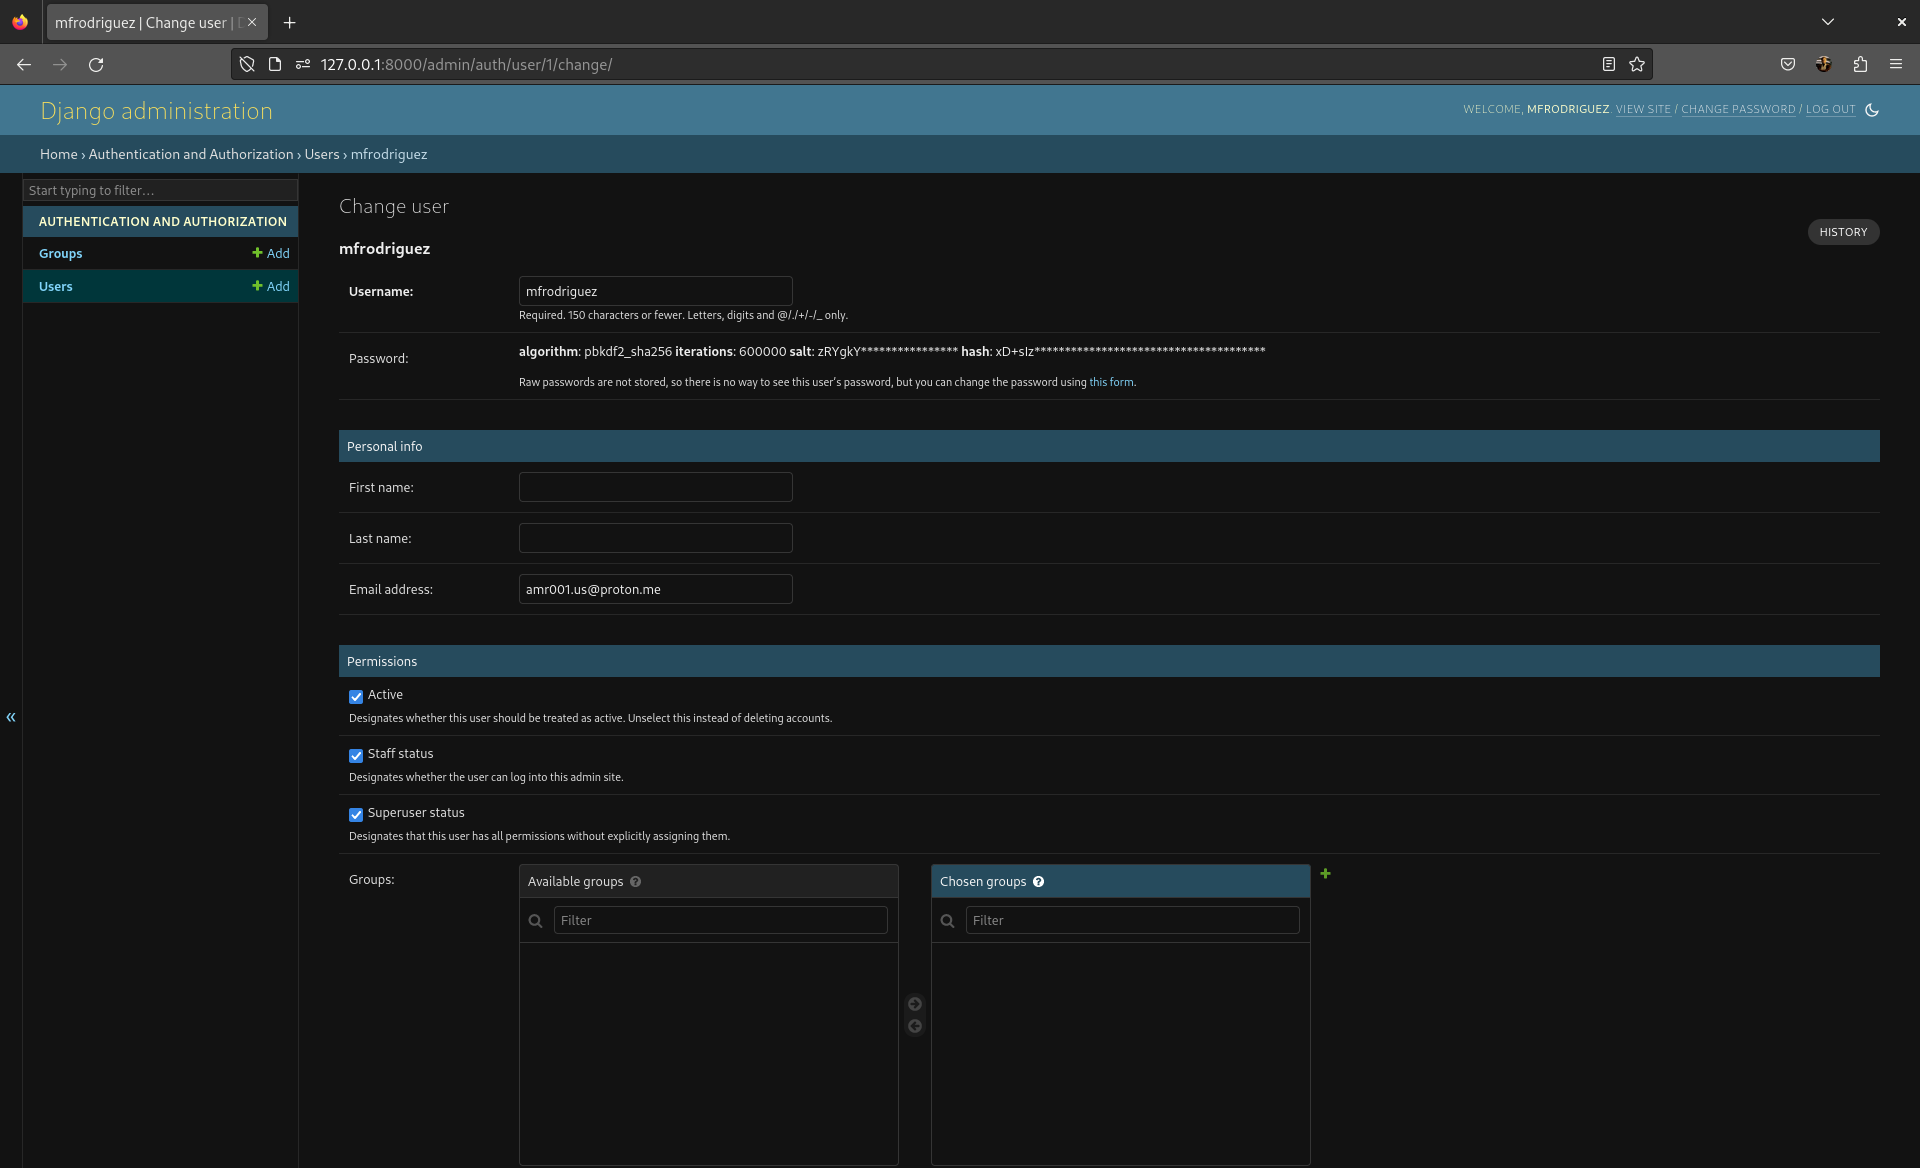Click the extensions puzzle icon in toolbar
The width and height of the screenshot is (1920, 1168).
(x=1860, y=64)
